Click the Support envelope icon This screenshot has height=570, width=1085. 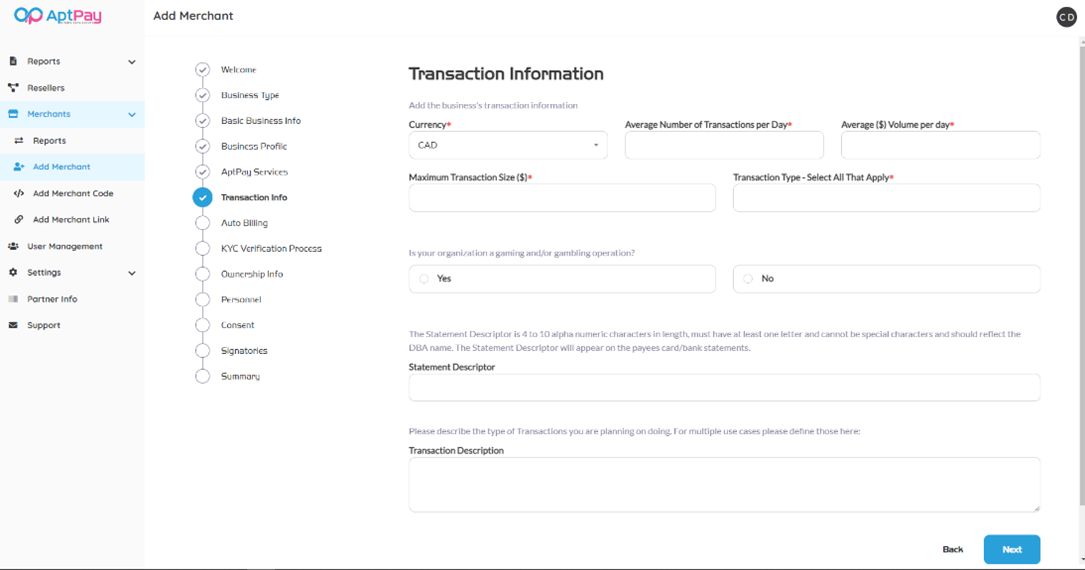pos(13,325)
